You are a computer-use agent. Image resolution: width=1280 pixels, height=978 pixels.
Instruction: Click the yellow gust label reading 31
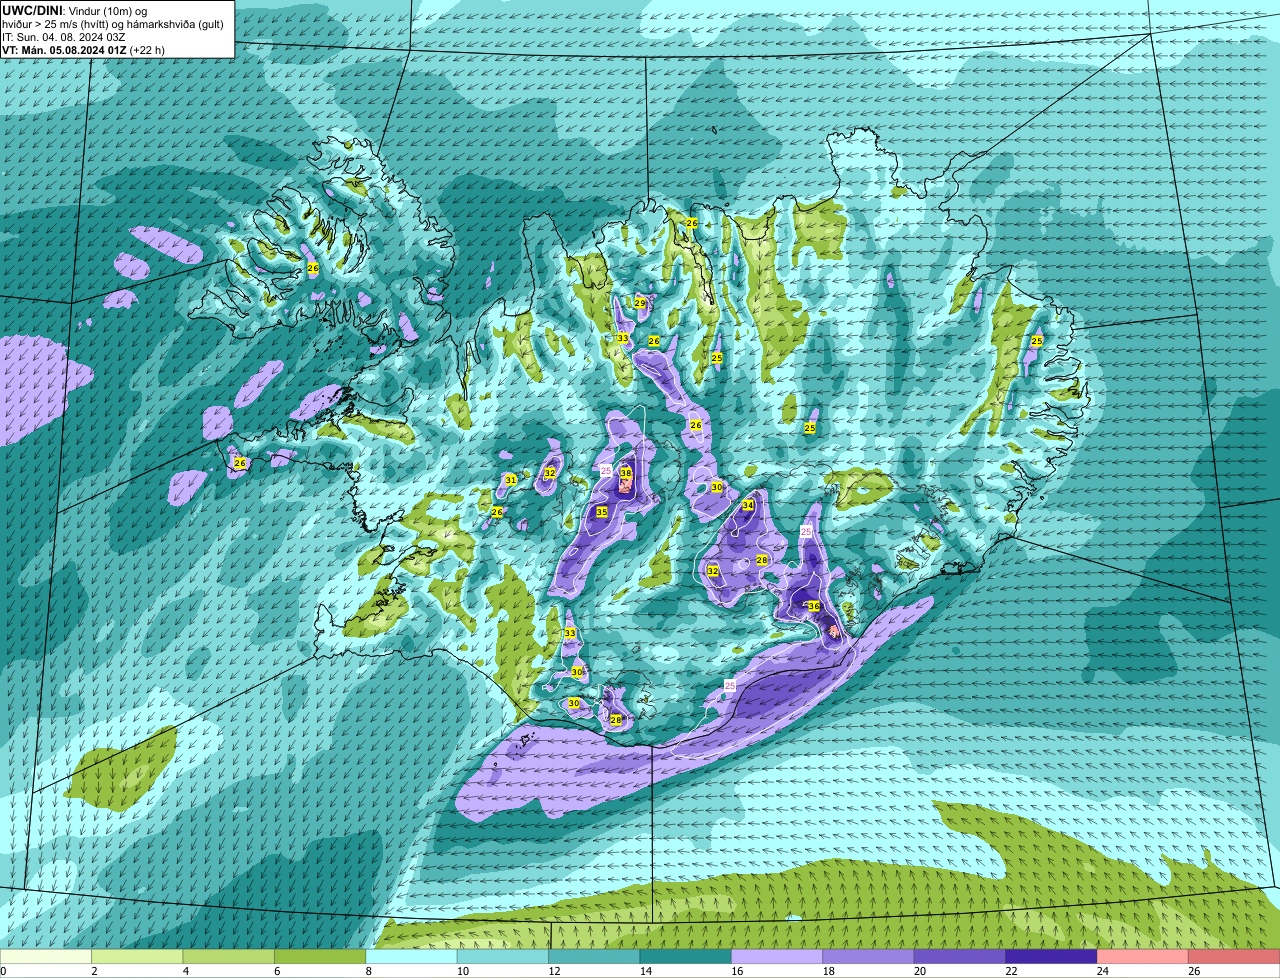click(x=511, y=480)
